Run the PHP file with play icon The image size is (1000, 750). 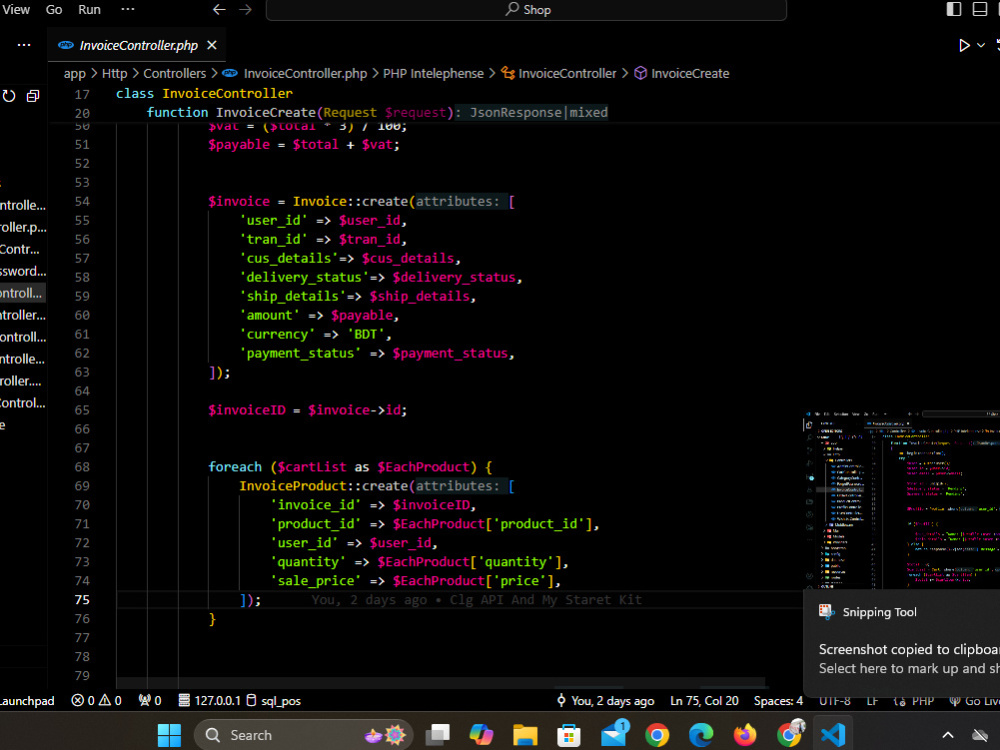point(964,45)
